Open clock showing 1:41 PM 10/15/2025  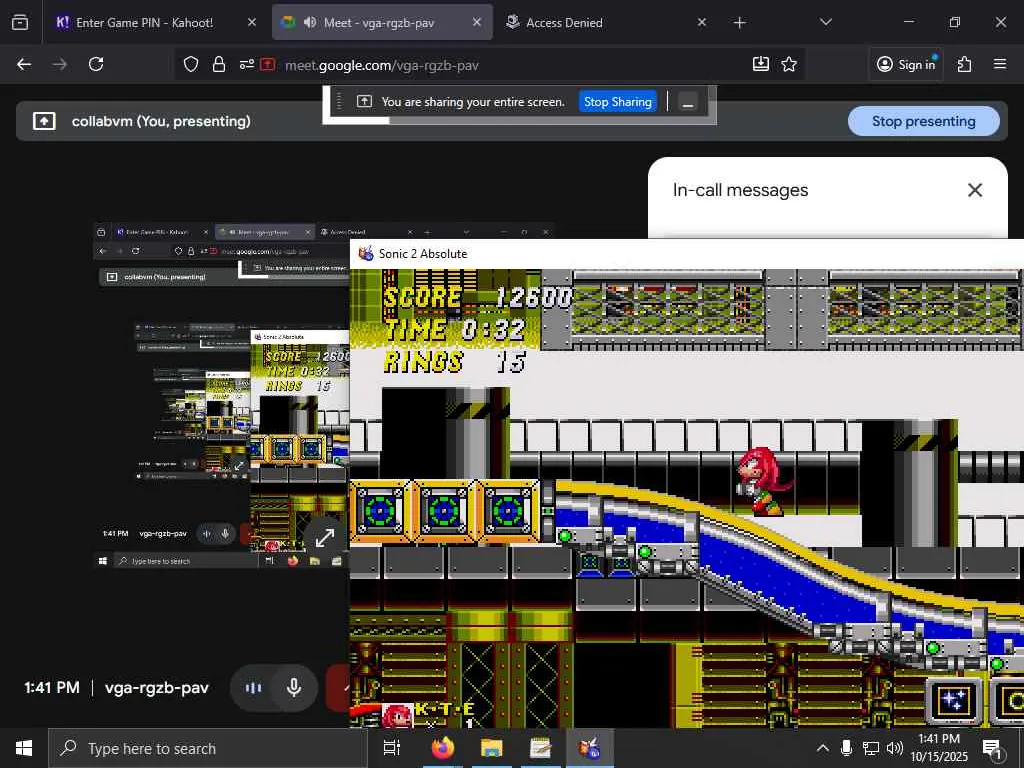click(939, 748)
